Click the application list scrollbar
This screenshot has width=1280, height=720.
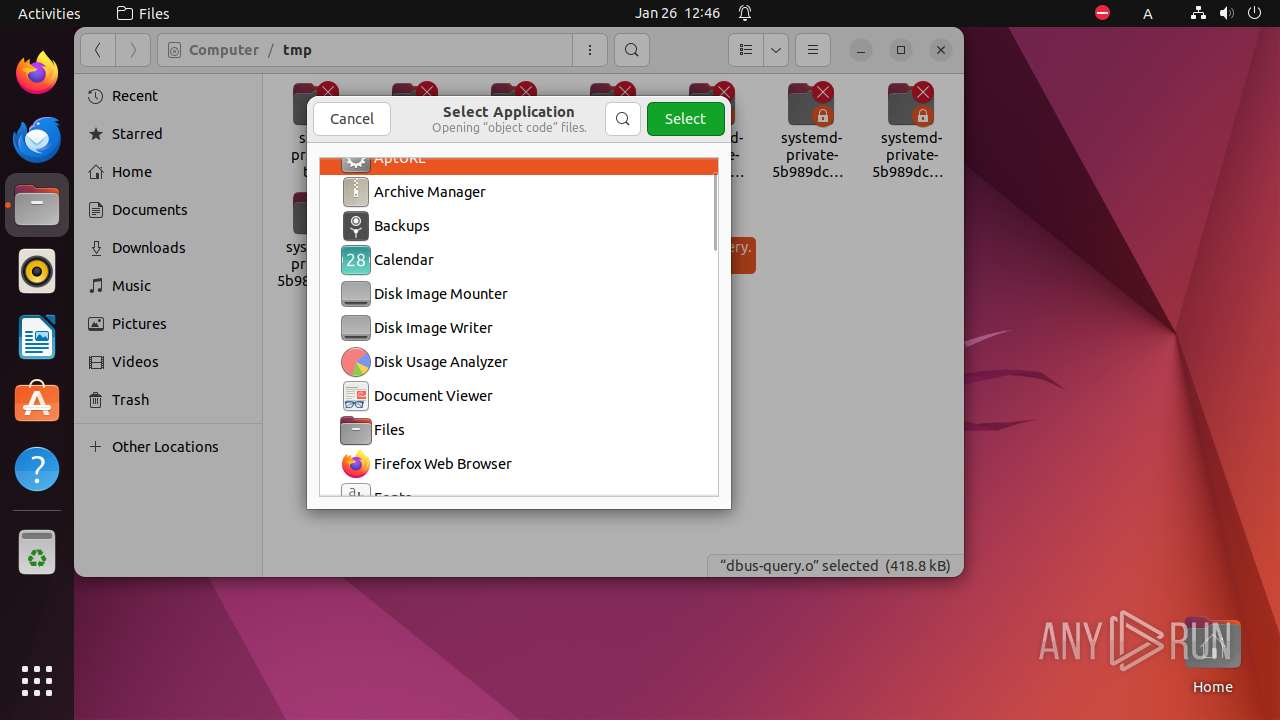pyautogui.click(x=715, y=212)
